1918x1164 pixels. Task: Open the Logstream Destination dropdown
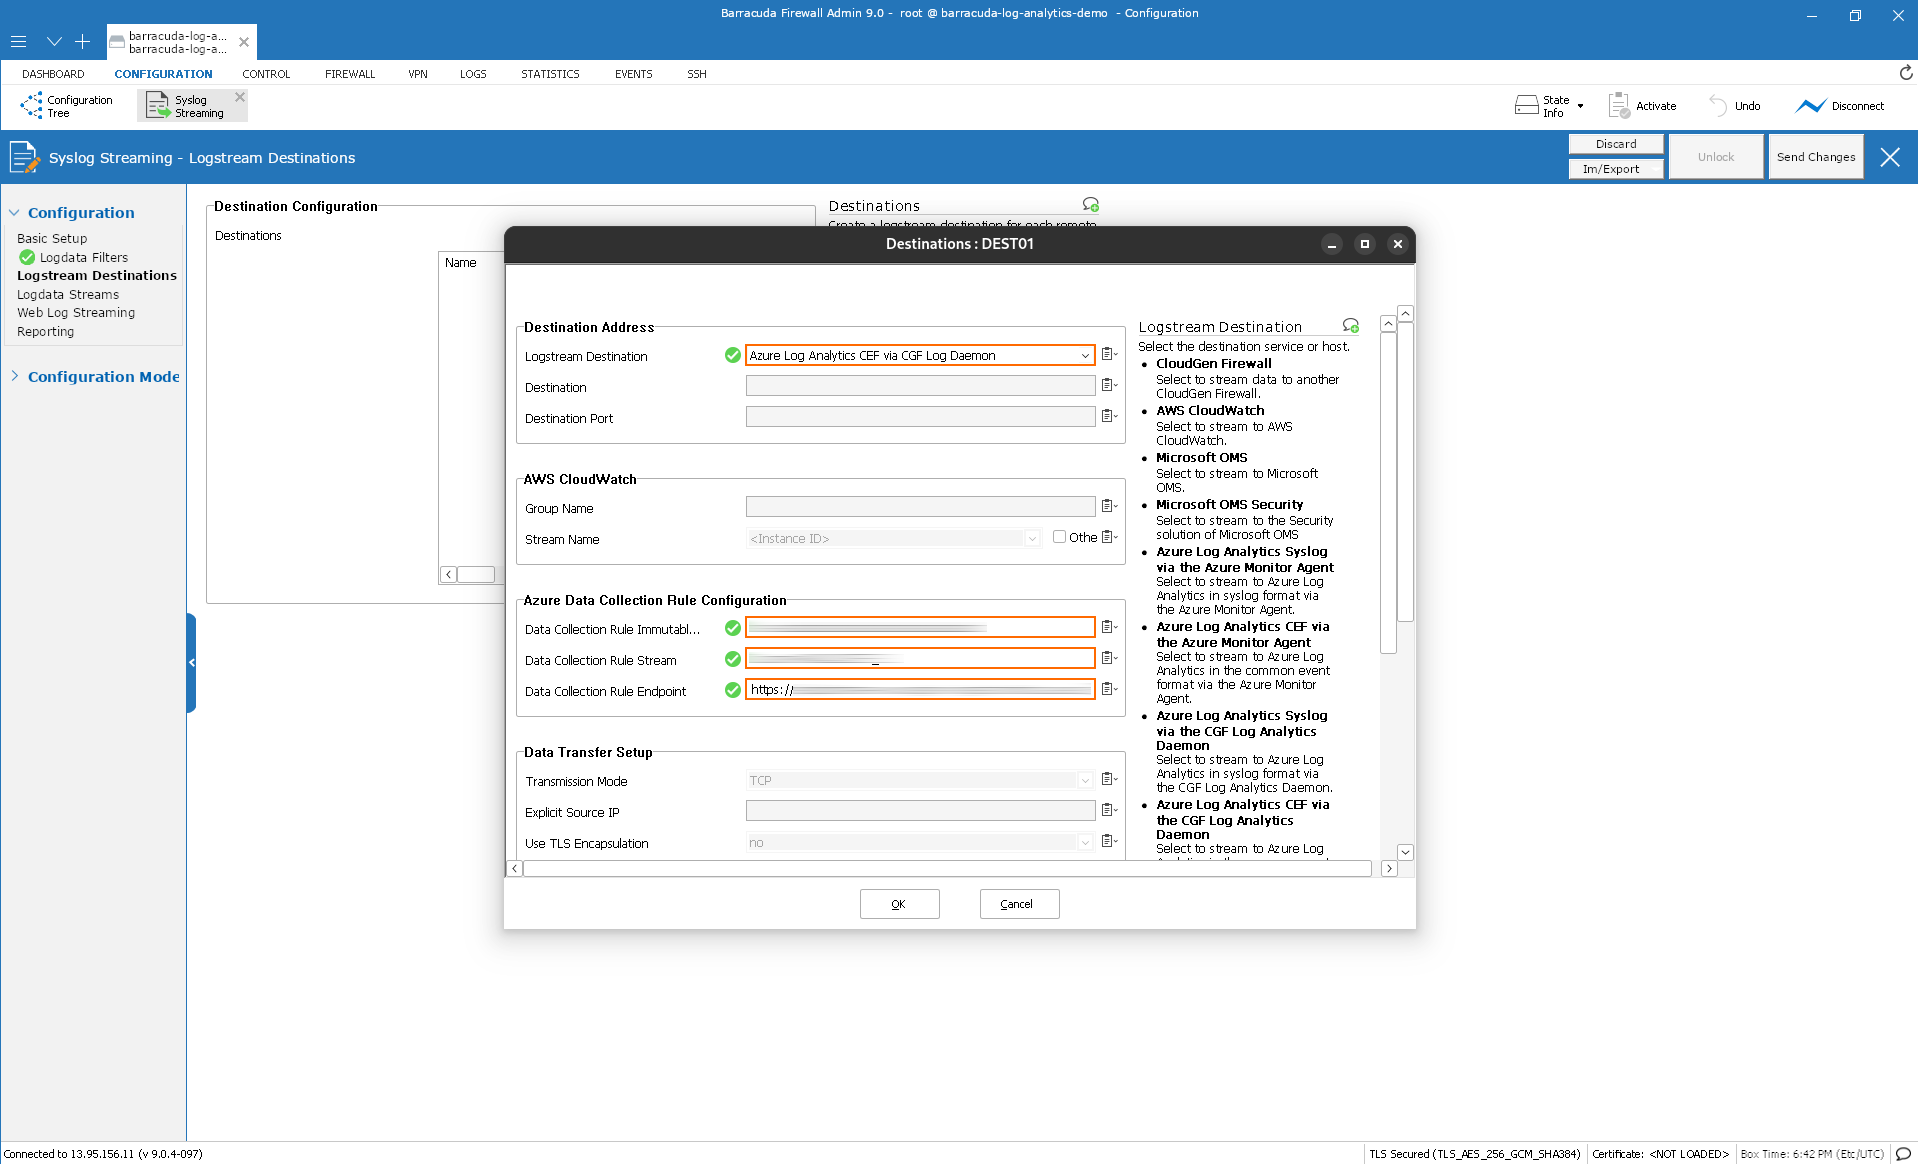(920, 355)
